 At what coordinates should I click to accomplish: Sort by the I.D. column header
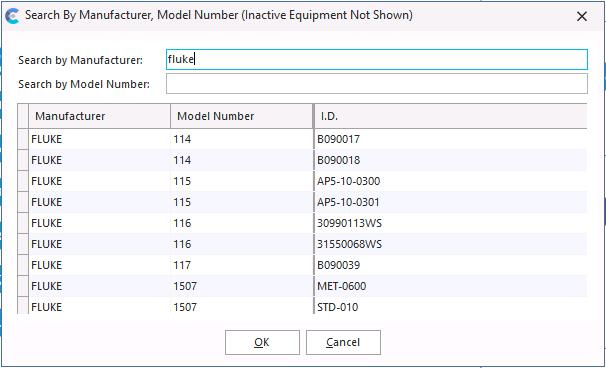(450, 116)
